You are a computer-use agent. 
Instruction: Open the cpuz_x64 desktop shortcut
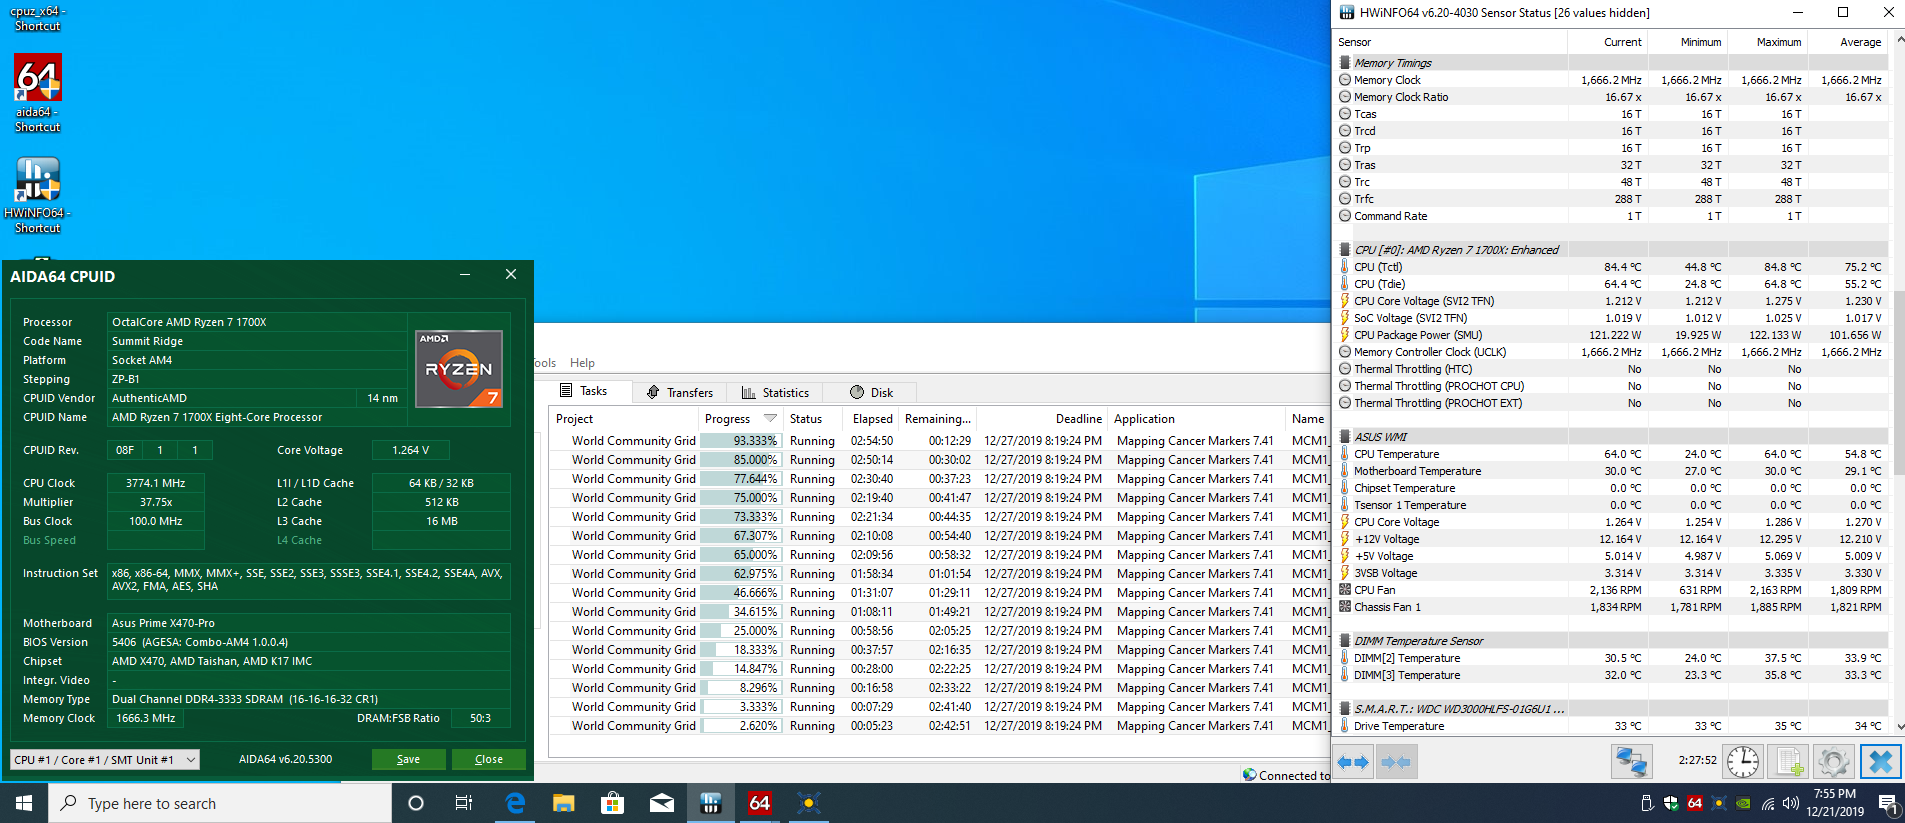(37, 17)
